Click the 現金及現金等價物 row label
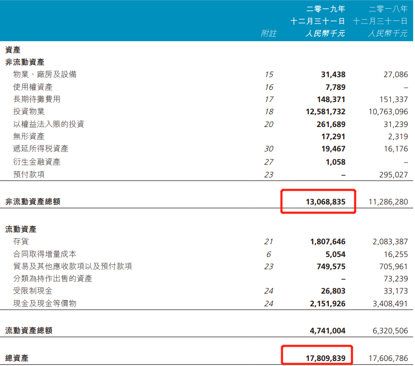The width and height of the screenshot is (415, 366). point(45,304)
